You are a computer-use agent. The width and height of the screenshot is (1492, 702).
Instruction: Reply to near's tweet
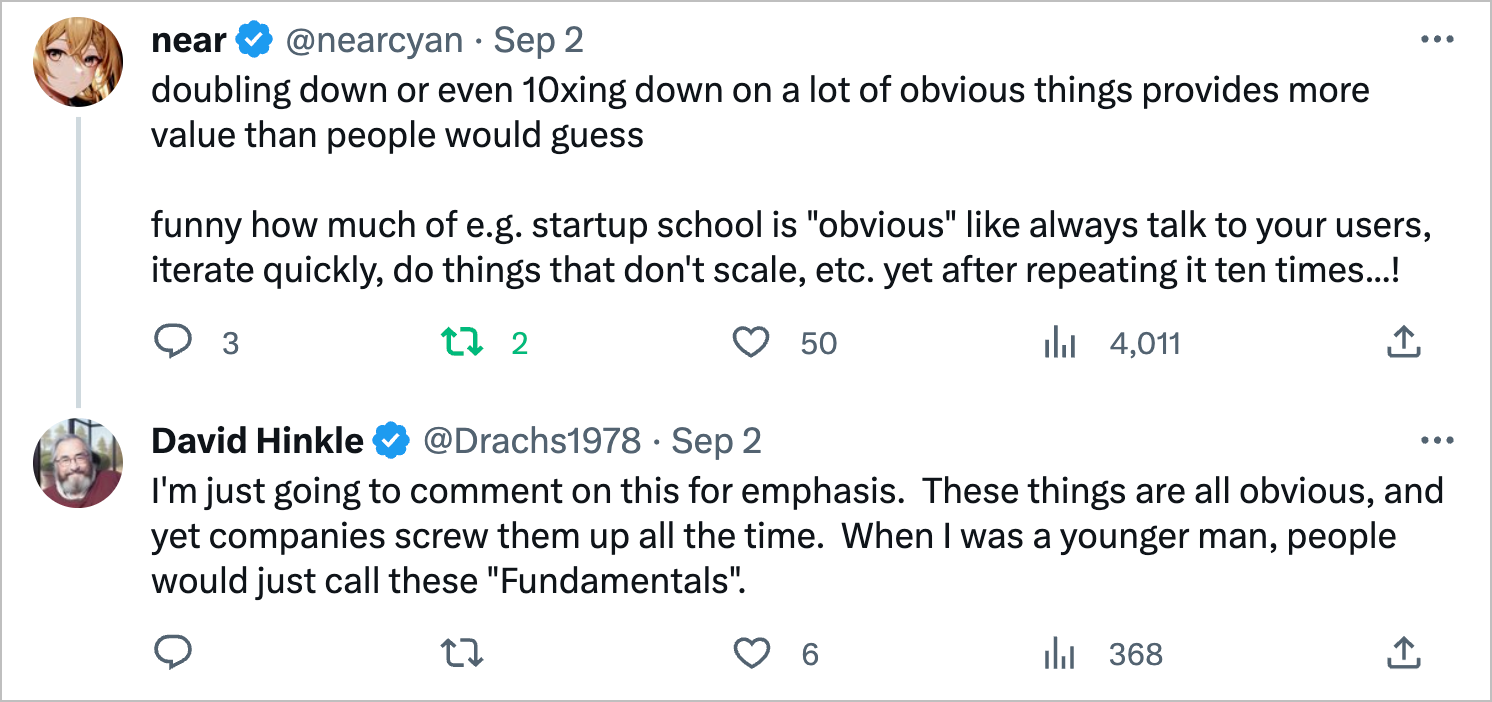click(175, 343)
